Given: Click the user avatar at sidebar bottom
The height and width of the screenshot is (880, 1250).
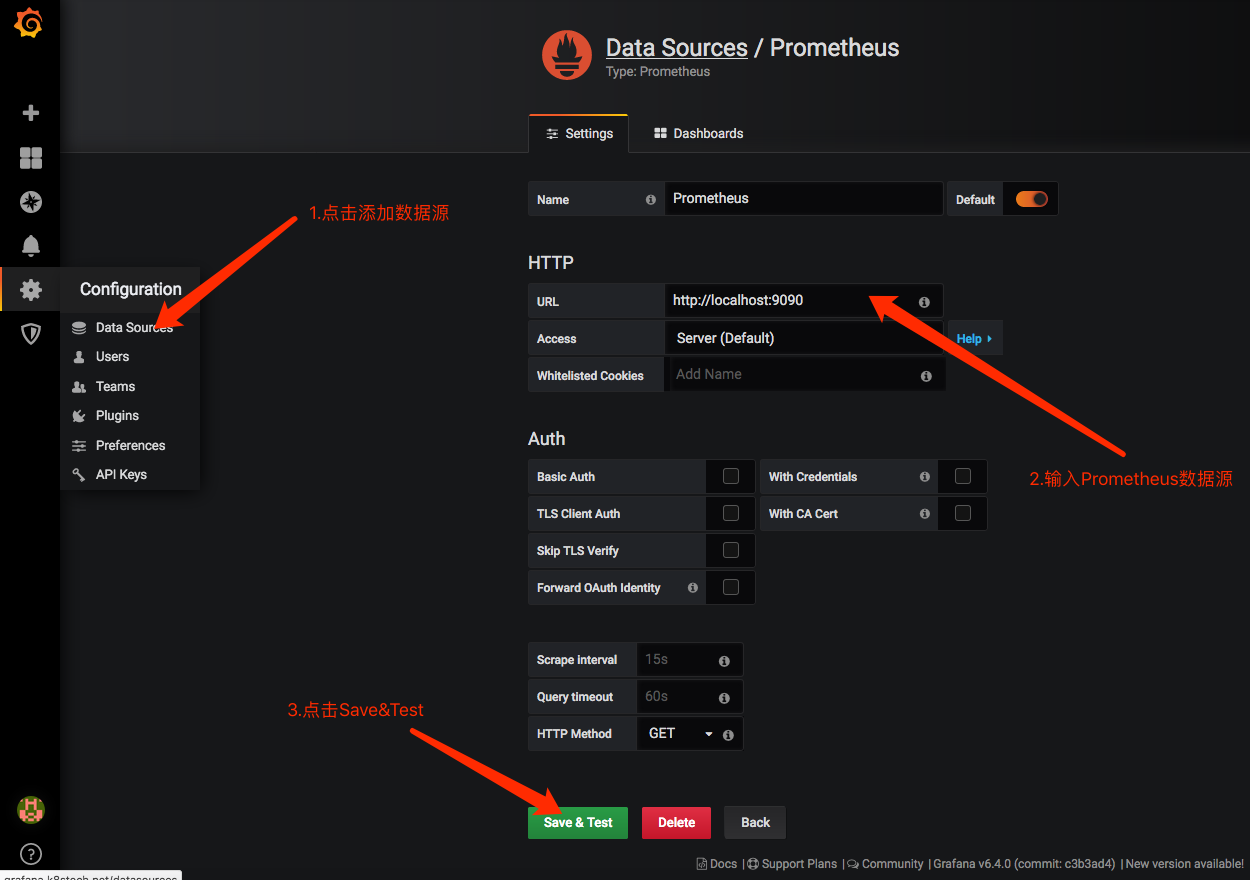Looking at the screenshot, I should coord(29,810).
